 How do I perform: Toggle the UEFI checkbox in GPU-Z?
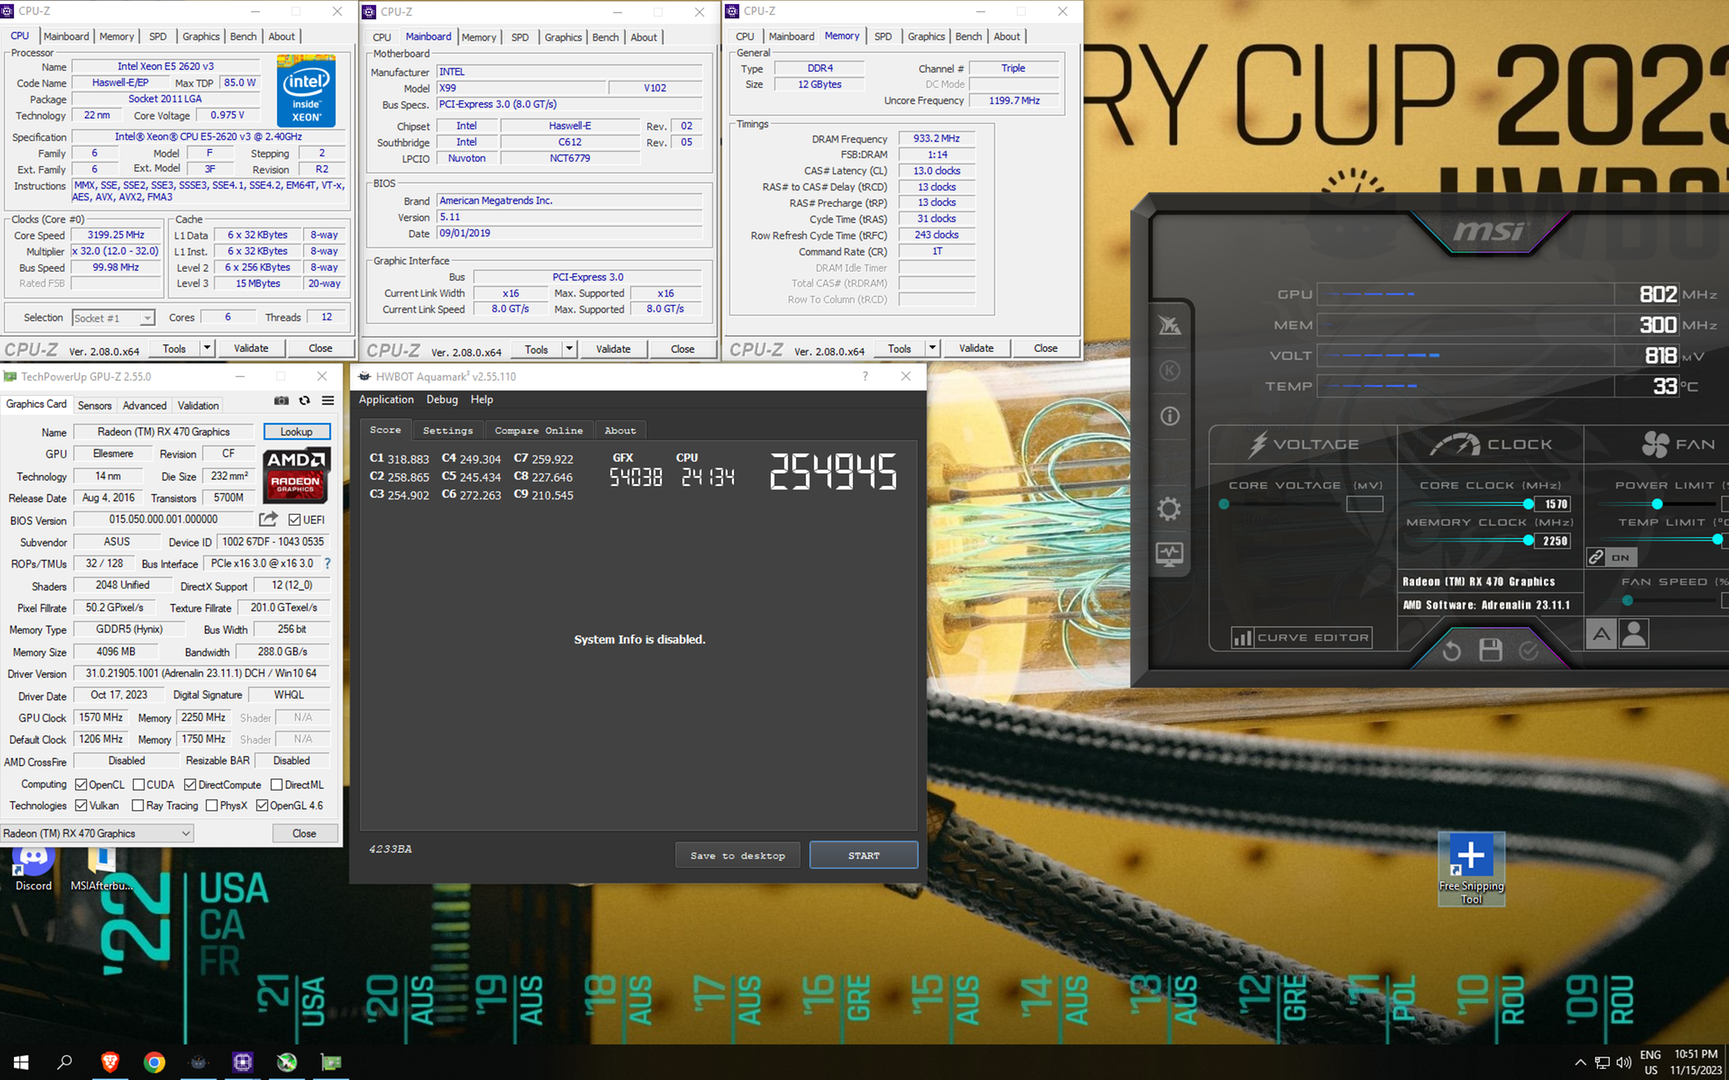(x=295, y=520)
